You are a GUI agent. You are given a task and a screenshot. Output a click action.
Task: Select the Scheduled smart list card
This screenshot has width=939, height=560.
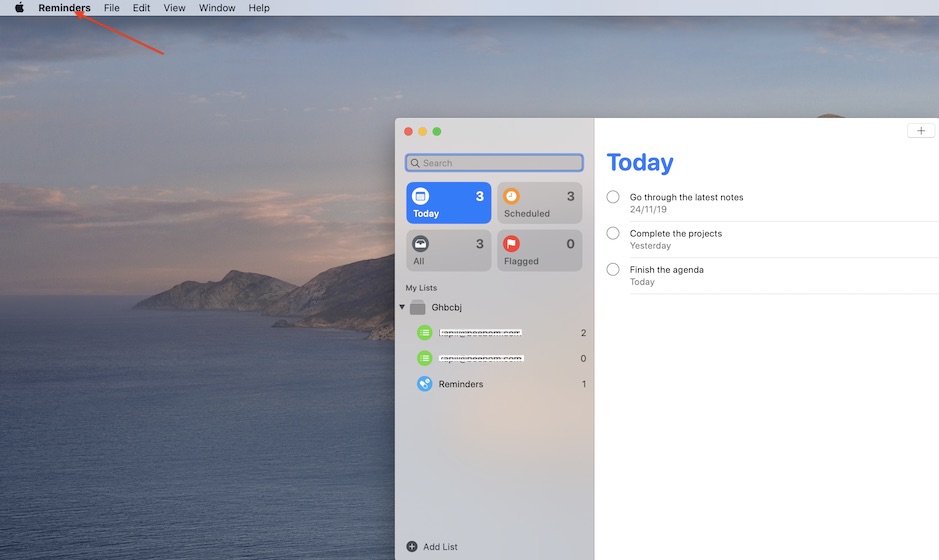click(540, 203)
